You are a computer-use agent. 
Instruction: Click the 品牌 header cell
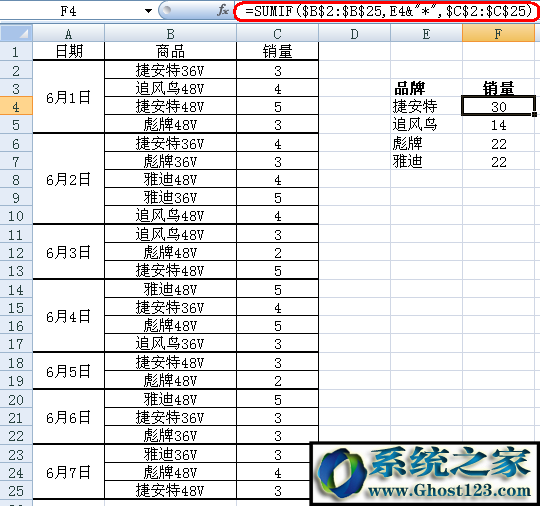click(426, 88)
